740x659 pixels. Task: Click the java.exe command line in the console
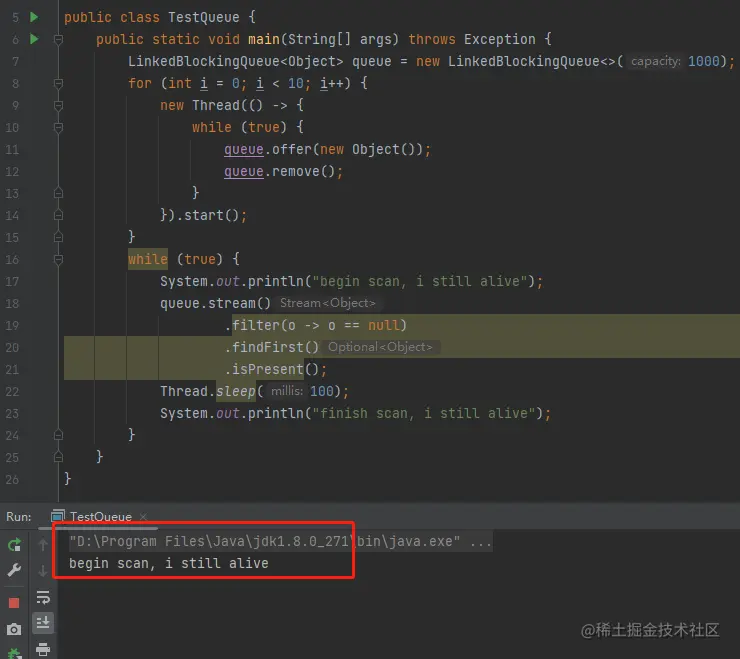(280, 541)
